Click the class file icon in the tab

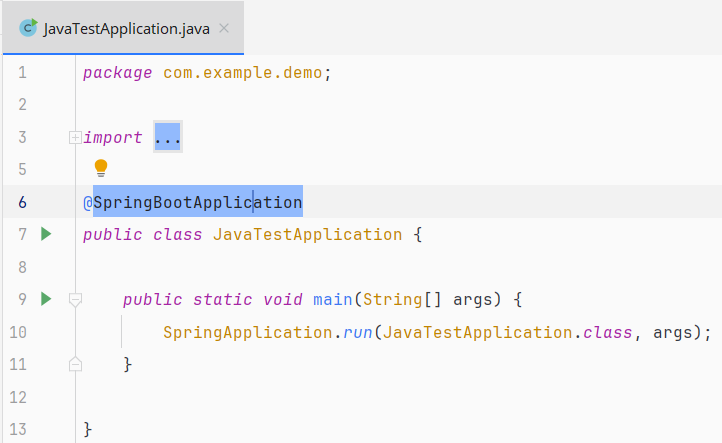tap(28, 28)
